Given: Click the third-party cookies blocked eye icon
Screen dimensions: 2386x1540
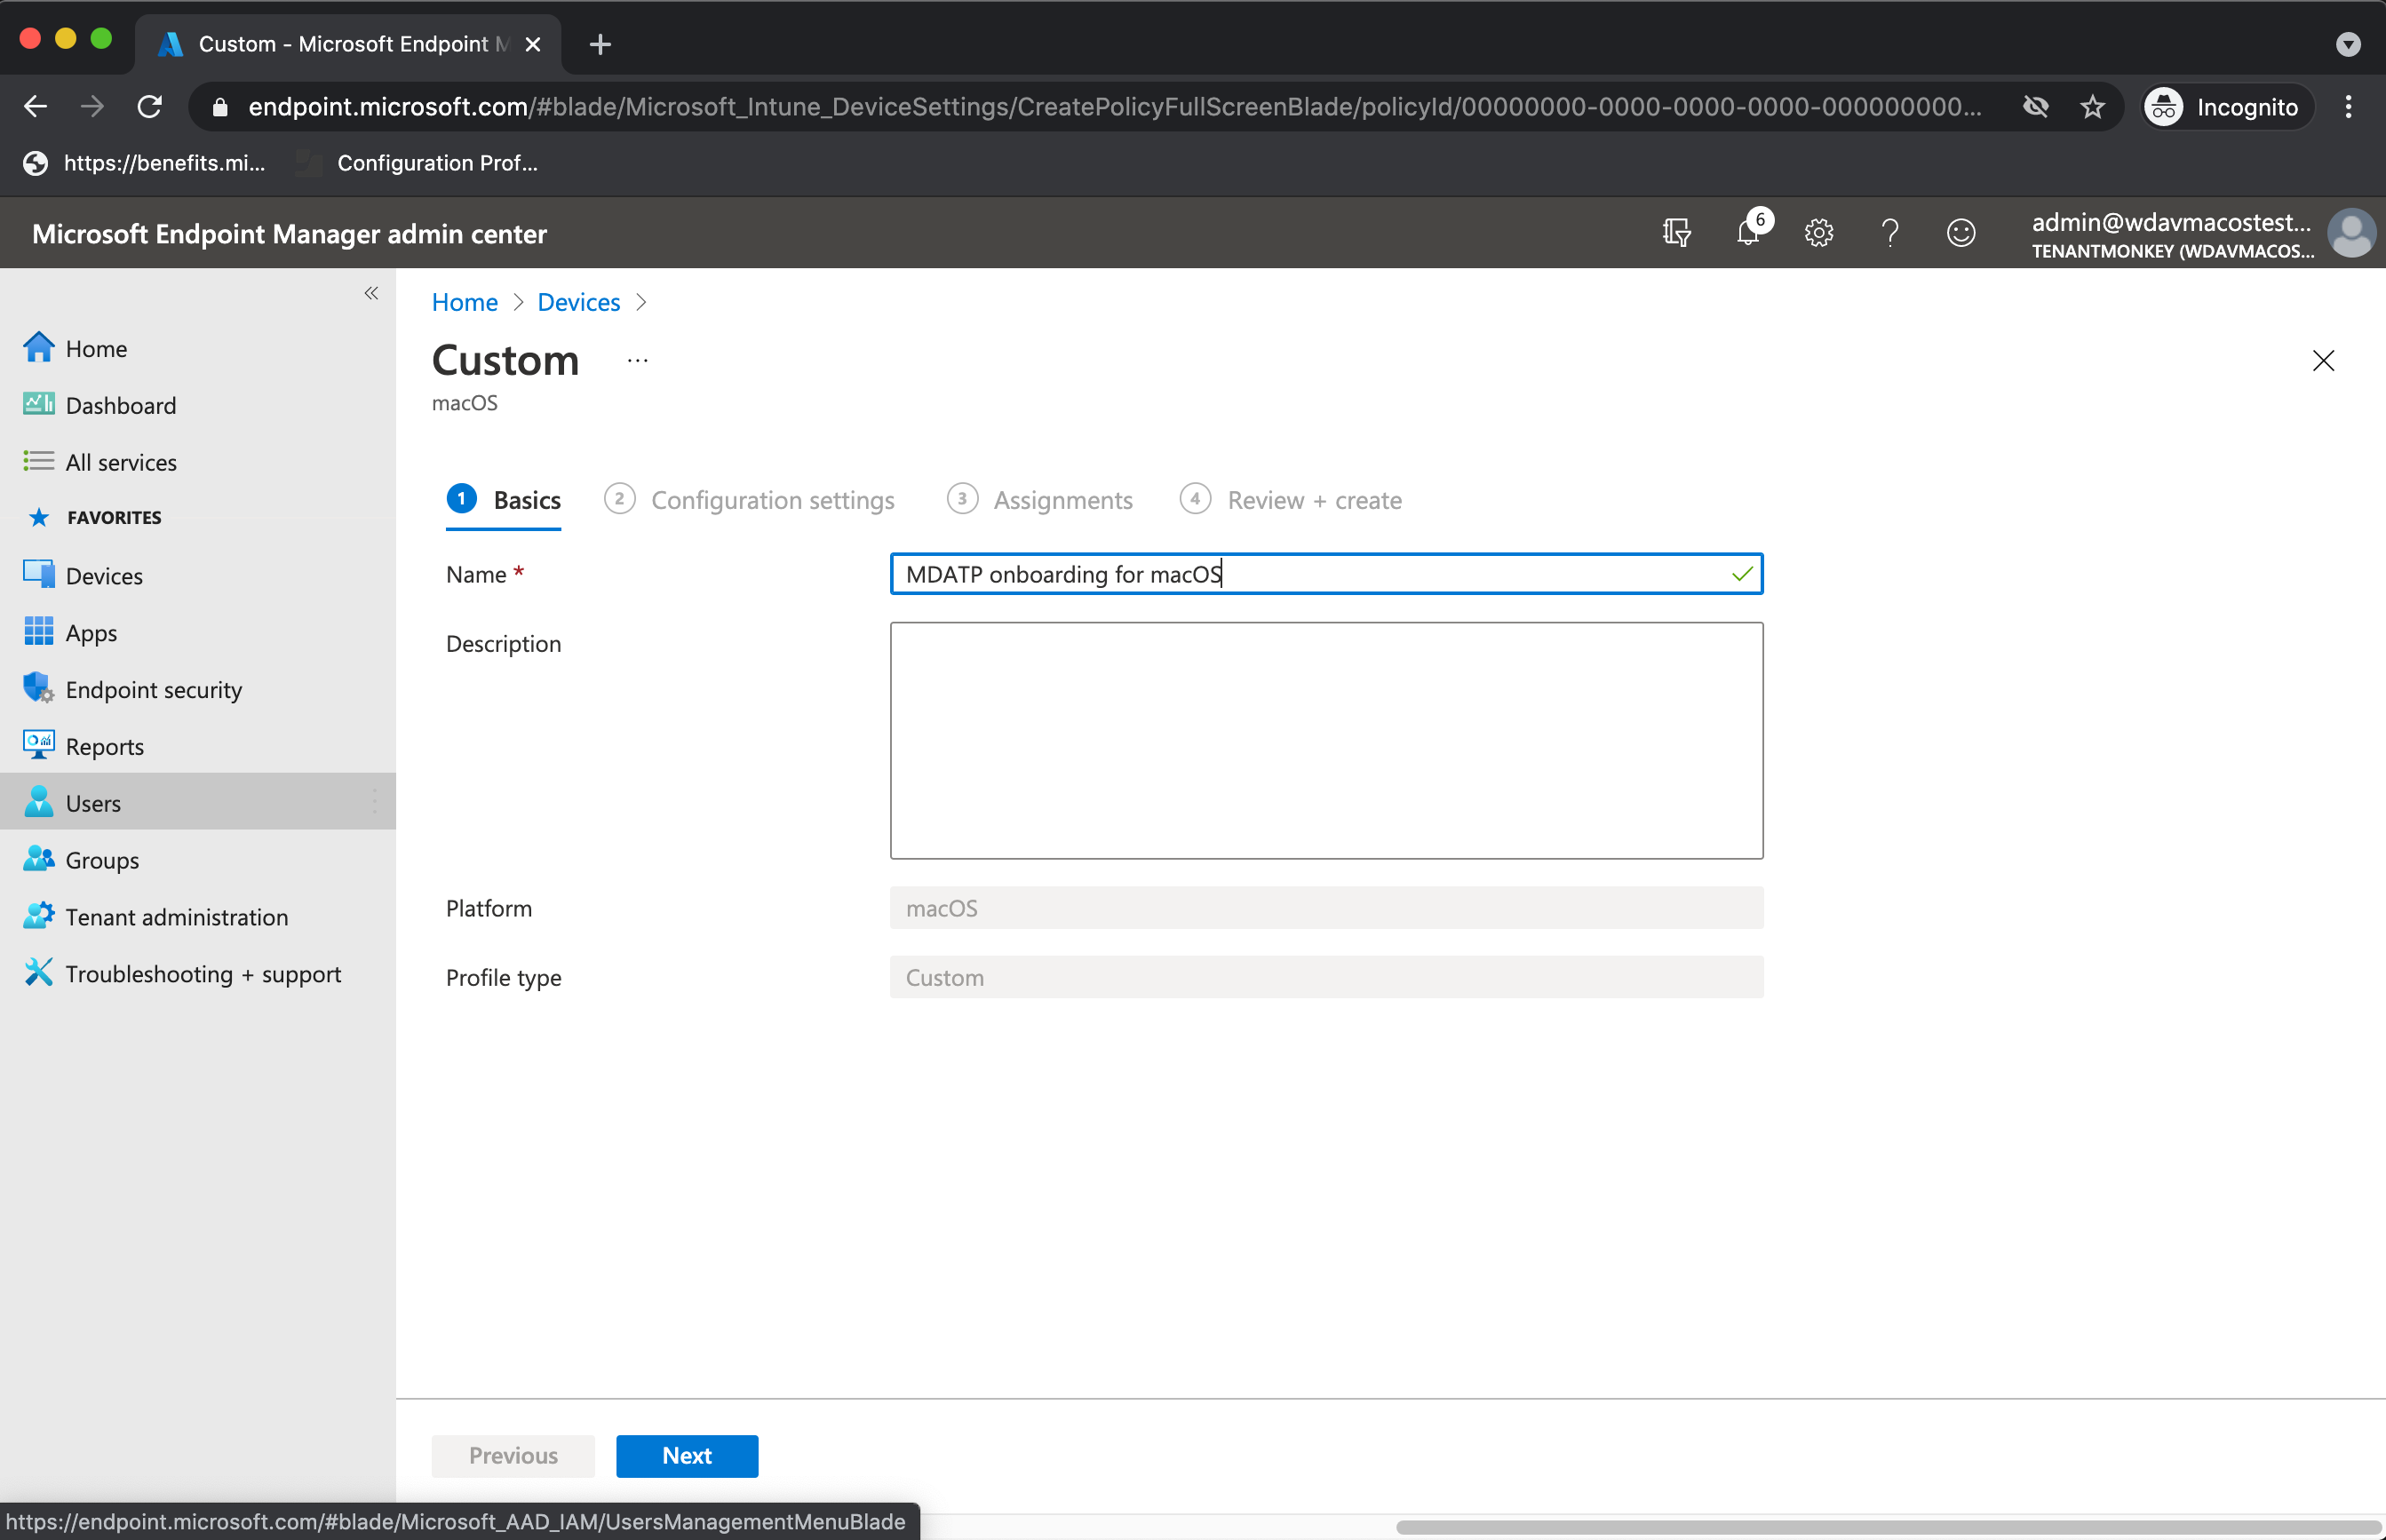Looking at the screenshot, I should click(2036, 107).
